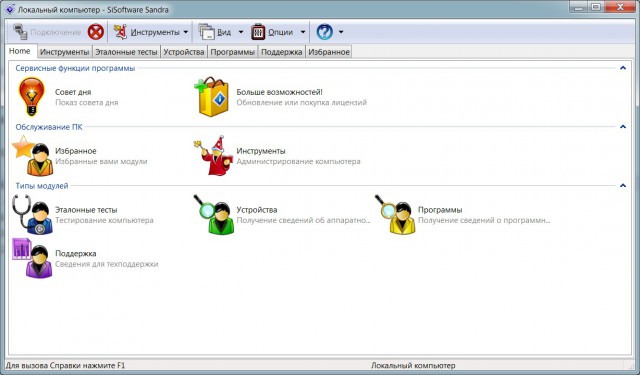Screen dimensions: 640x375
Task: Click the SiSoftware Sandra title bar app icon
Action: (x=10, y=9)
